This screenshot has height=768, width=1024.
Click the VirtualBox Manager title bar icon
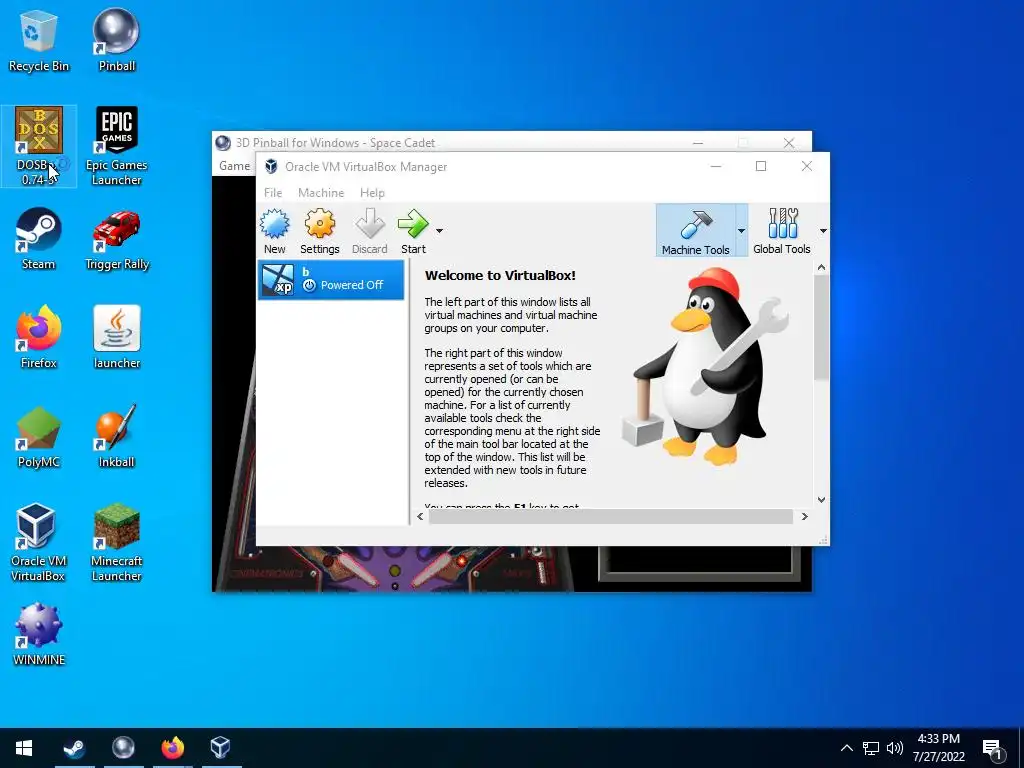(270, 167)
